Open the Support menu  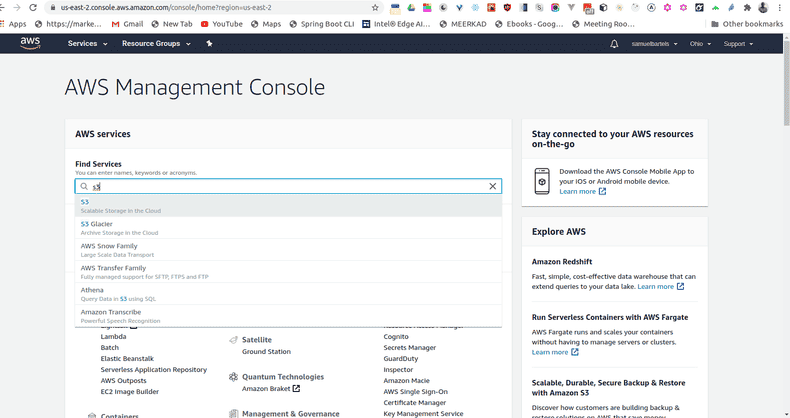click(738, 44)
